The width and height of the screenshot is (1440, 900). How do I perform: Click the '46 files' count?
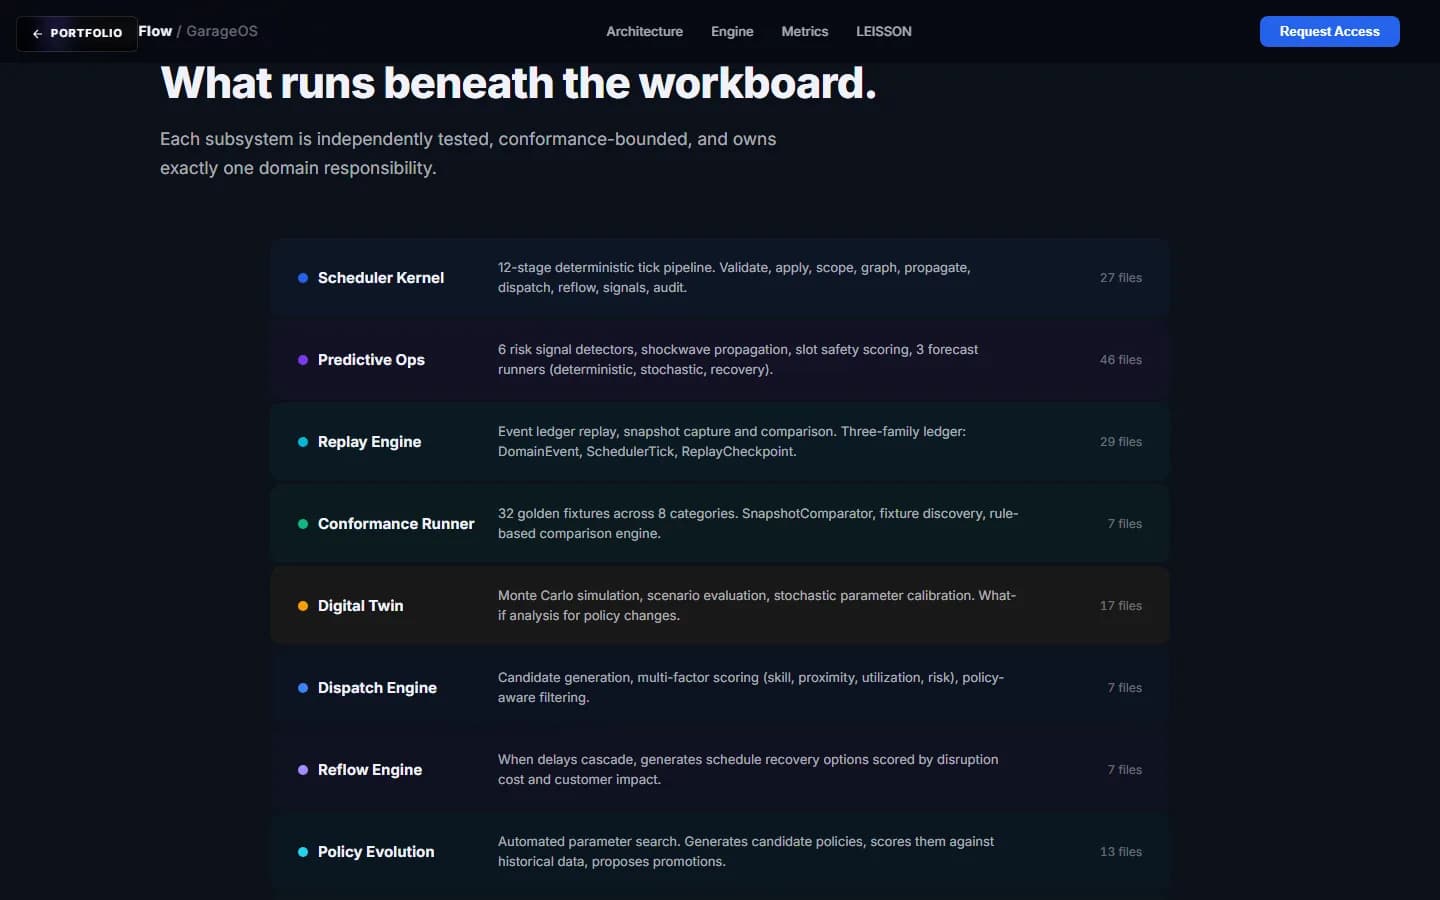click(x=1121, y=360)
